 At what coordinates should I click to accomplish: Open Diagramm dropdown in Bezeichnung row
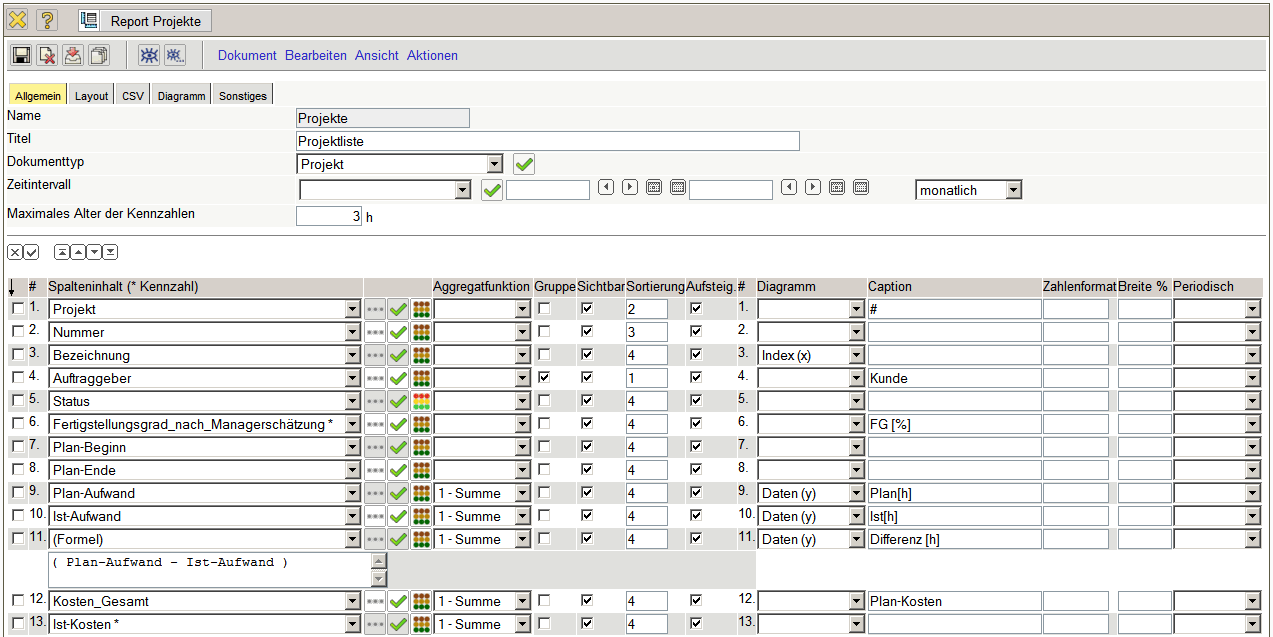click(856, 355)
